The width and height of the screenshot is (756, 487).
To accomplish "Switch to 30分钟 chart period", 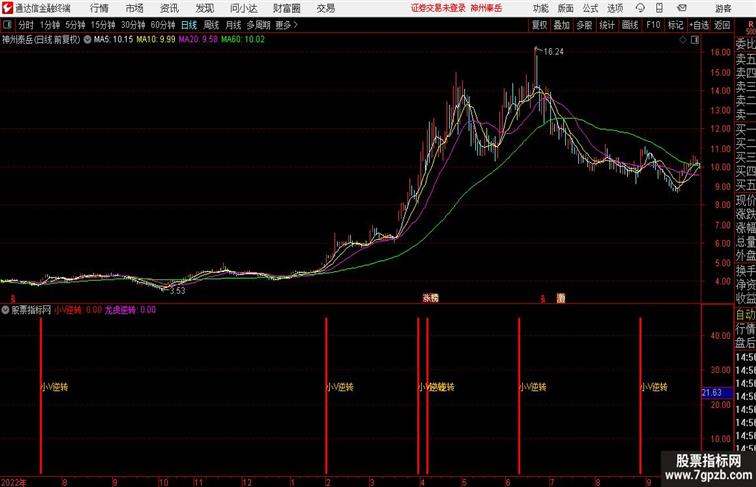I will [x=133, y=25].
